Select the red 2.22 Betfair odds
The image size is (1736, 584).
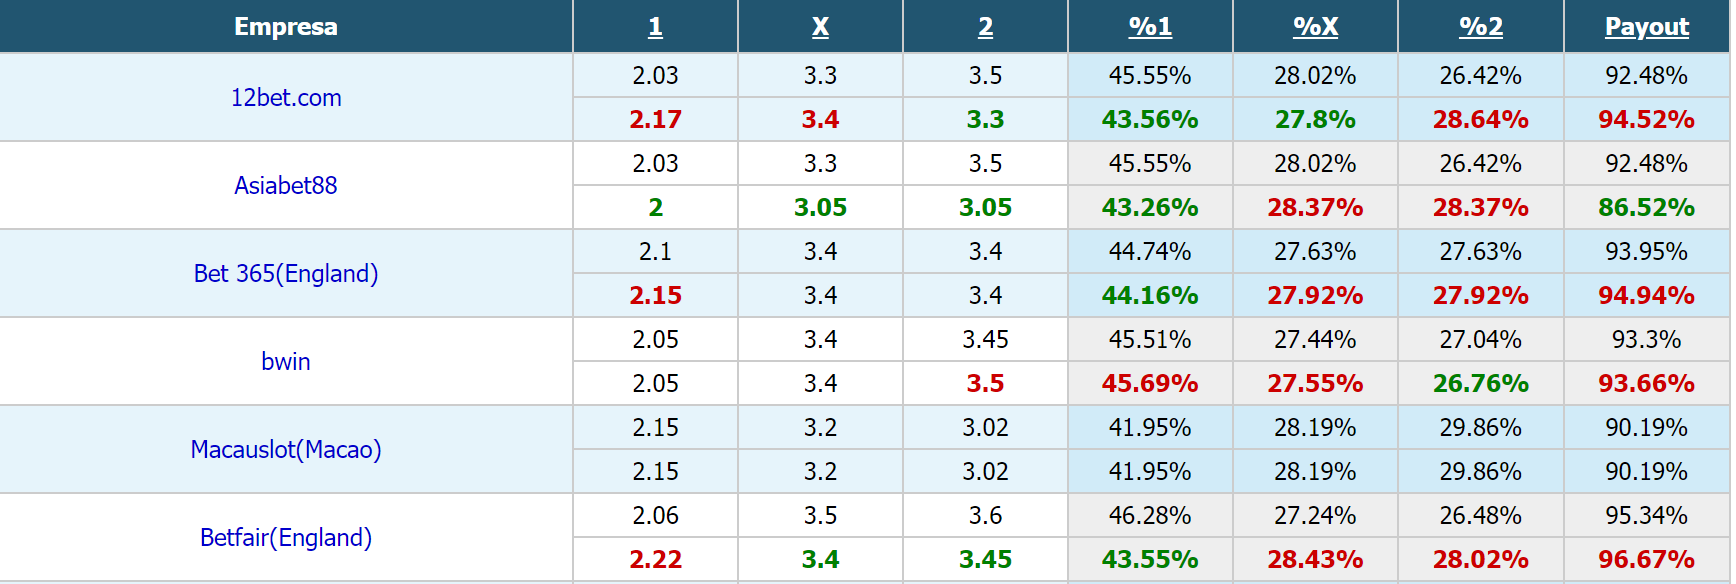point(655,559)
